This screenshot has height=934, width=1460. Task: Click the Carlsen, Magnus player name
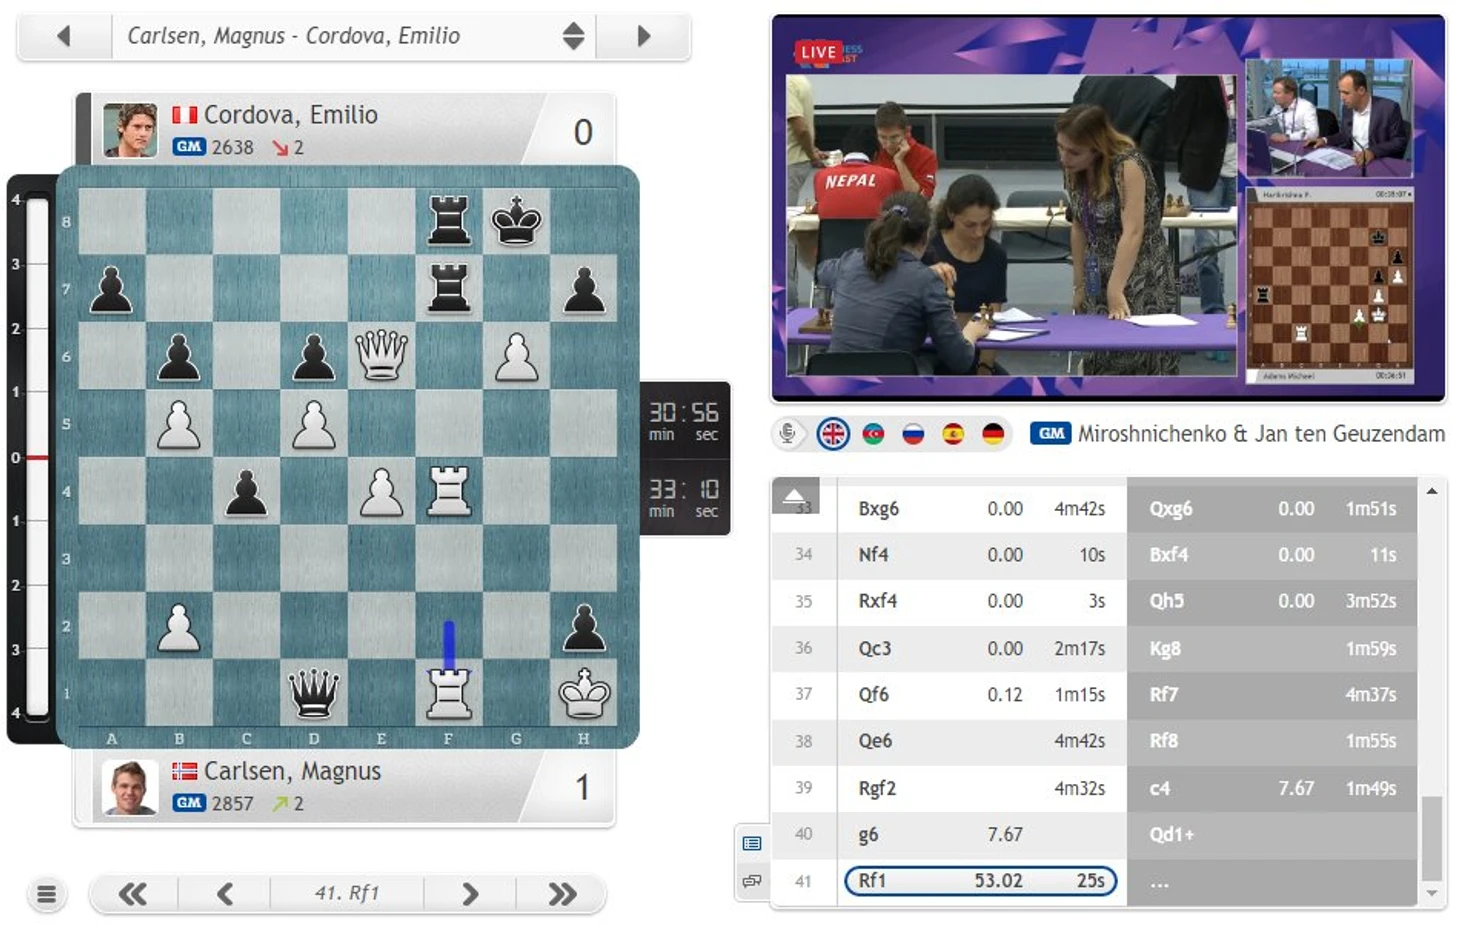point(293,771)
